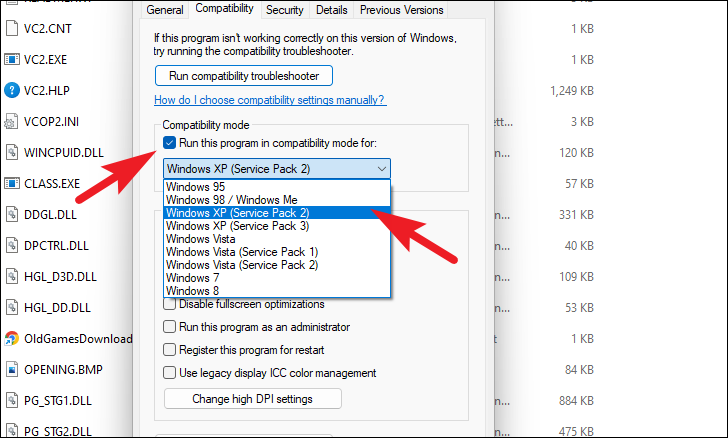This screenshot has height=438, width=728.
Task: Click the 1,249 KB size value
Action: click(x=572, y=91)
